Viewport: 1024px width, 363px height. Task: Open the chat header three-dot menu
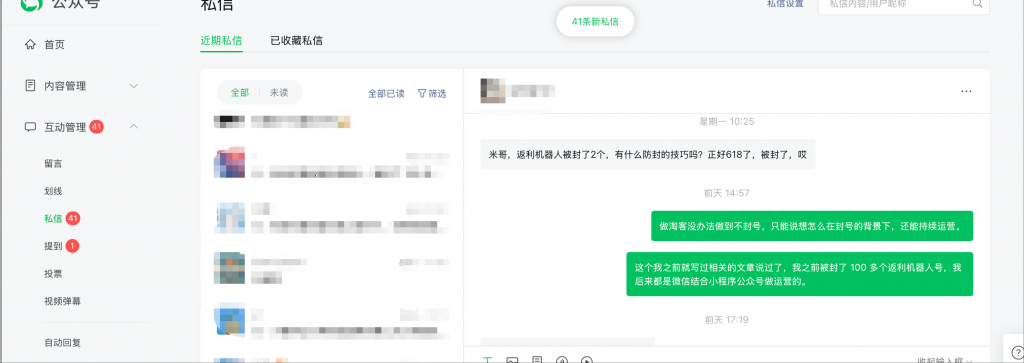967,91
